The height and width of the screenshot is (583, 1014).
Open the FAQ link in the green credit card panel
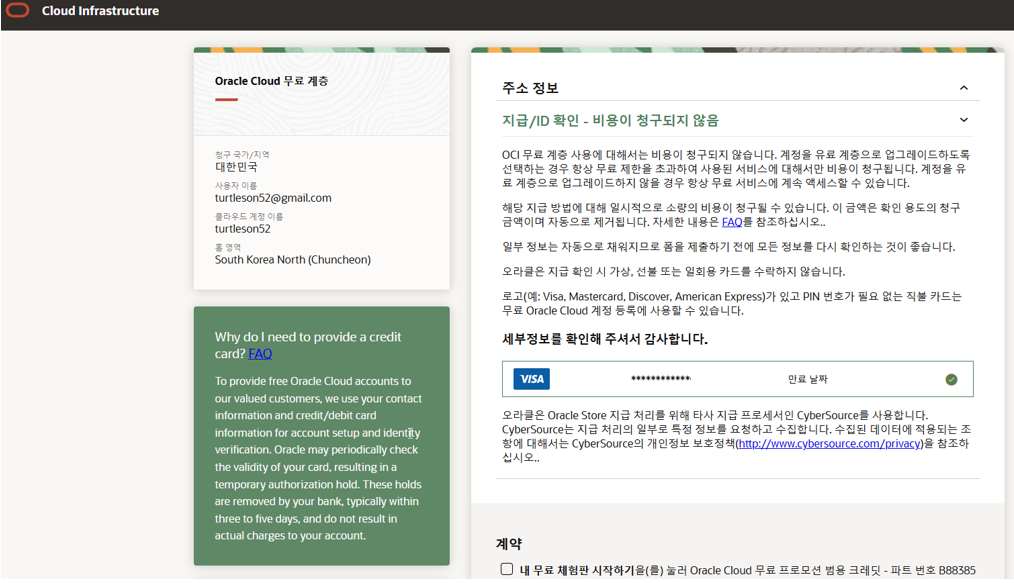[x=260, y=354]
